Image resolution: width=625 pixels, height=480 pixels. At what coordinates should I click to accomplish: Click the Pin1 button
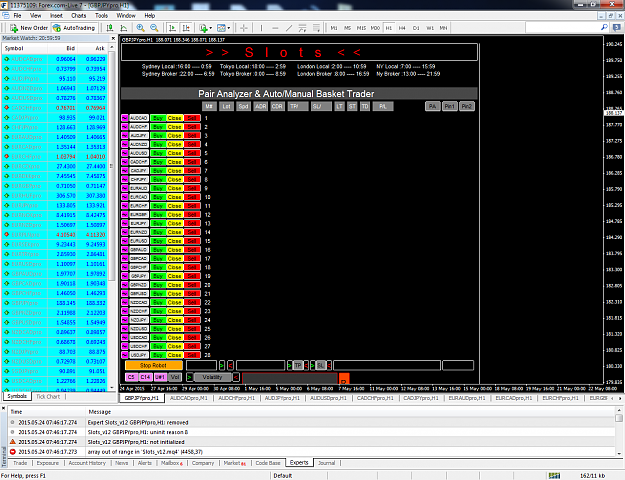(x=450, y=106)
